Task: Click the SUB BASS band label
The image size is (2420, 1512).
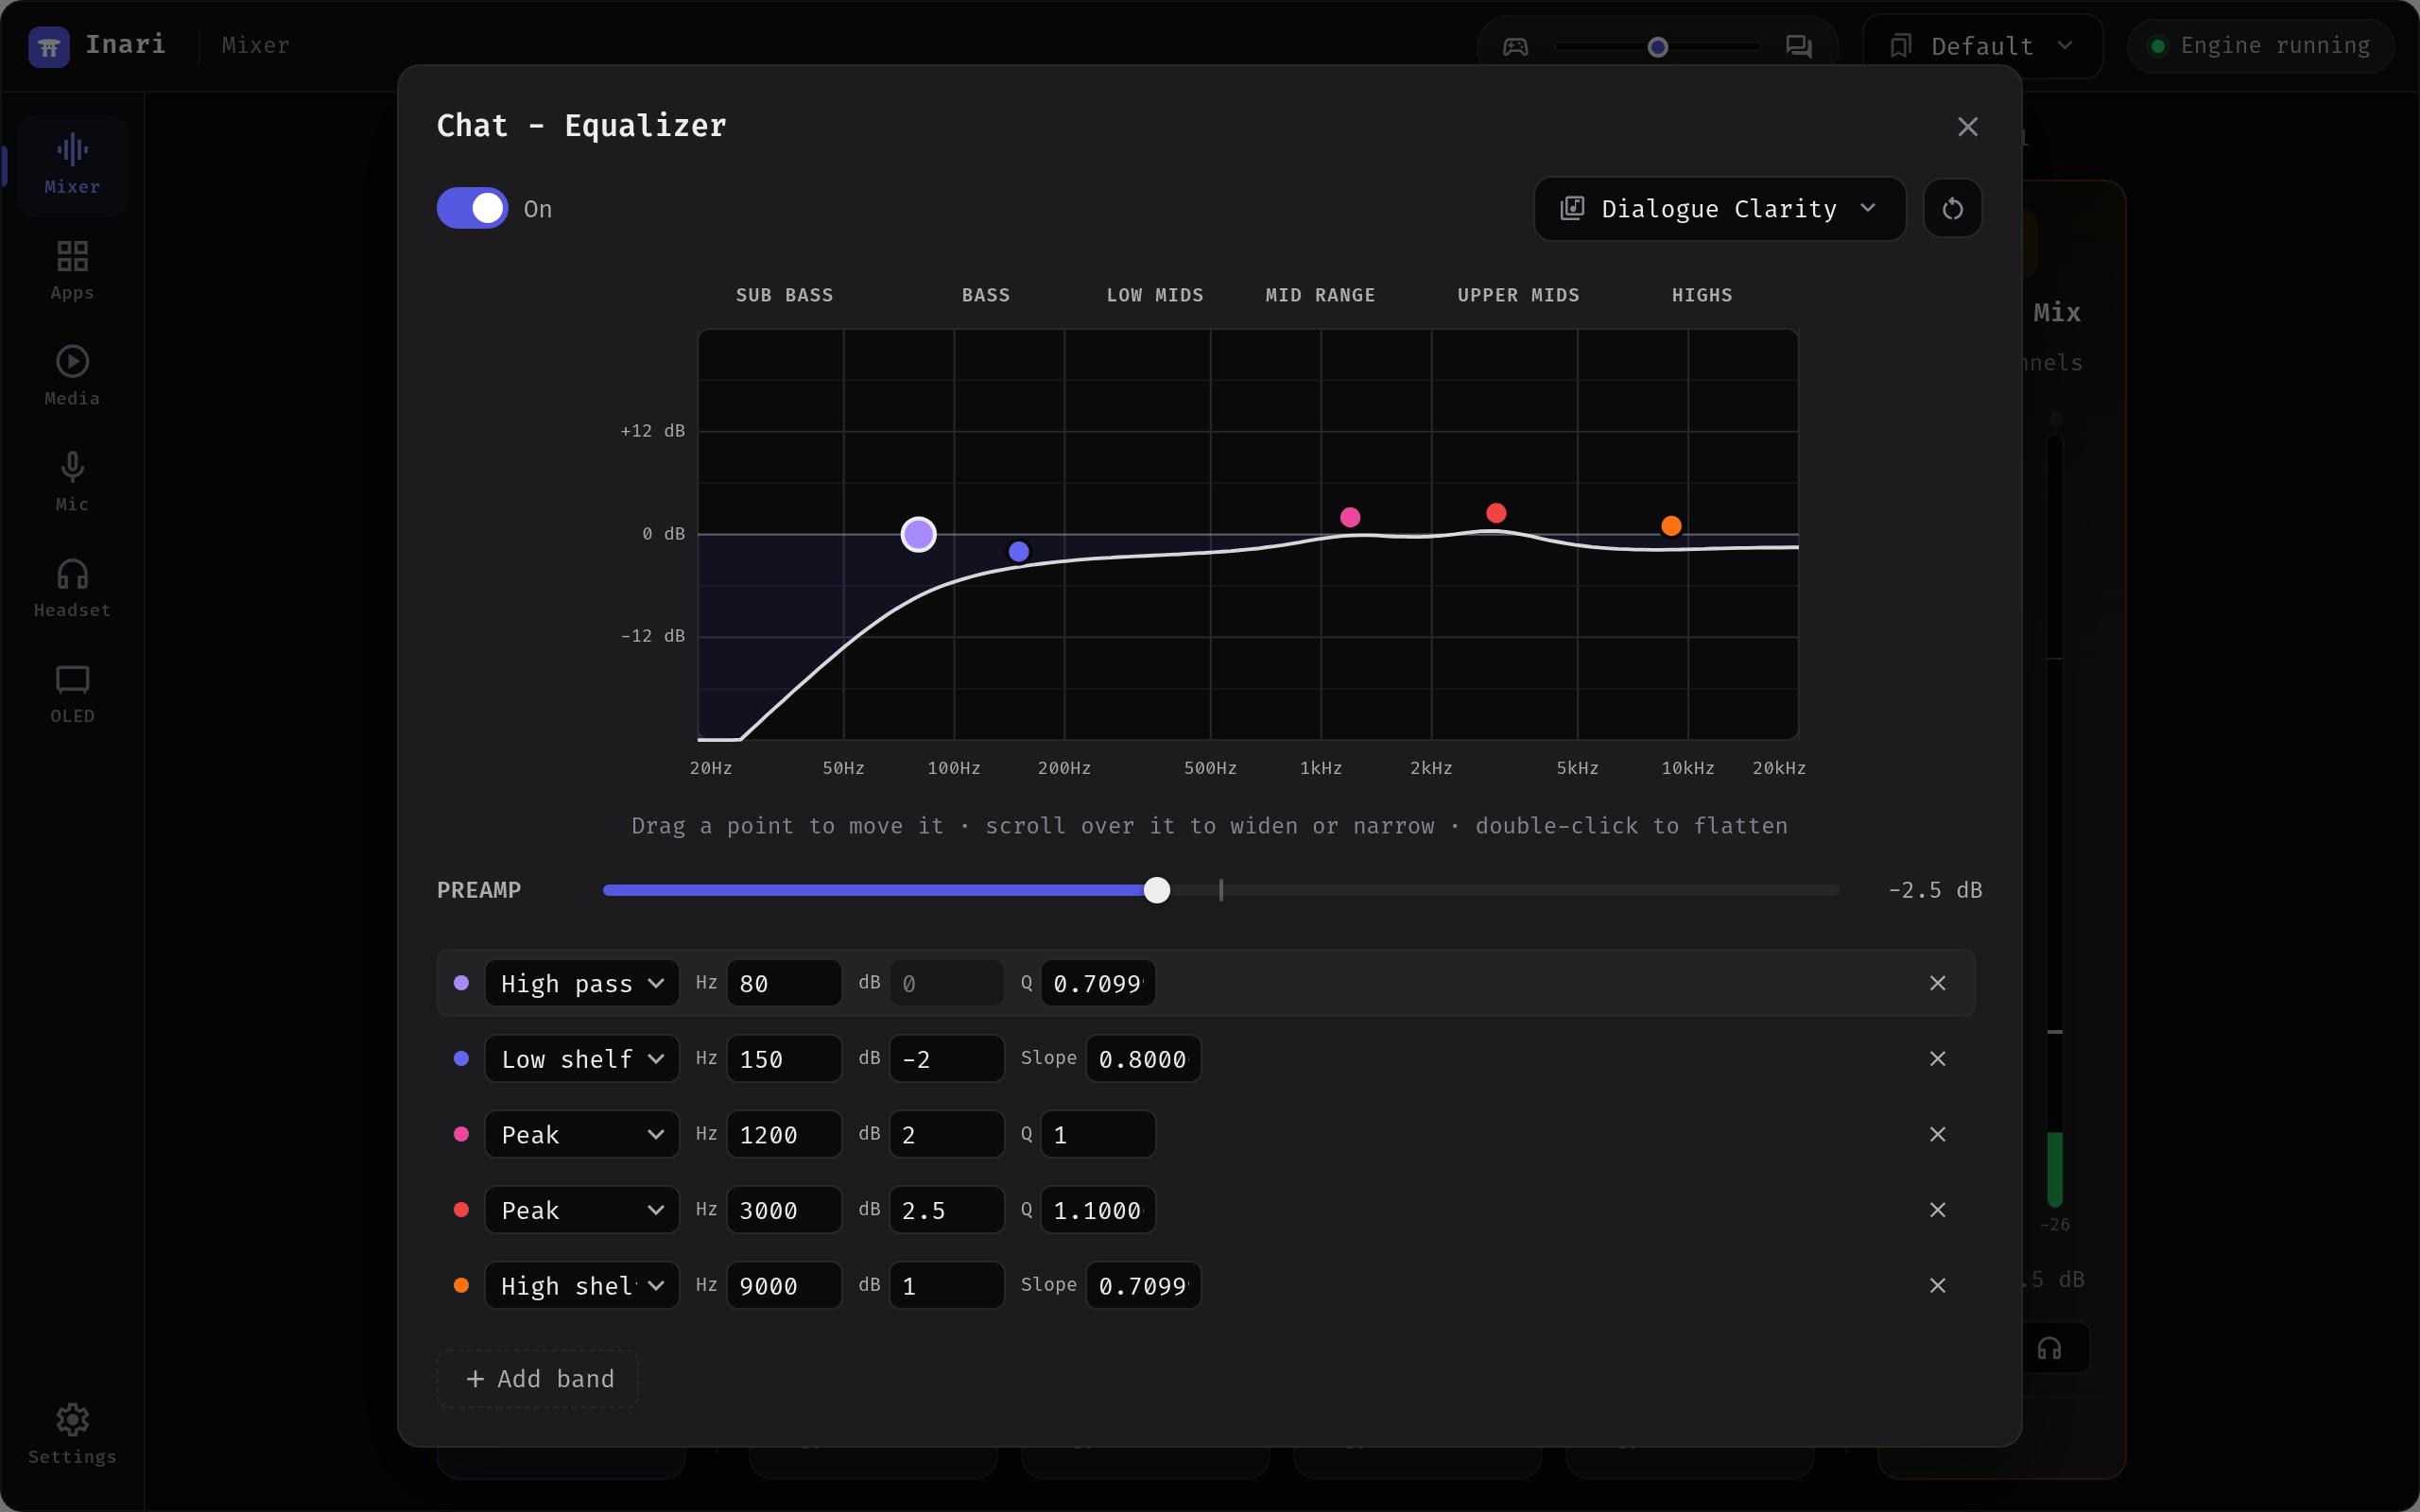Action: point(784,295)
